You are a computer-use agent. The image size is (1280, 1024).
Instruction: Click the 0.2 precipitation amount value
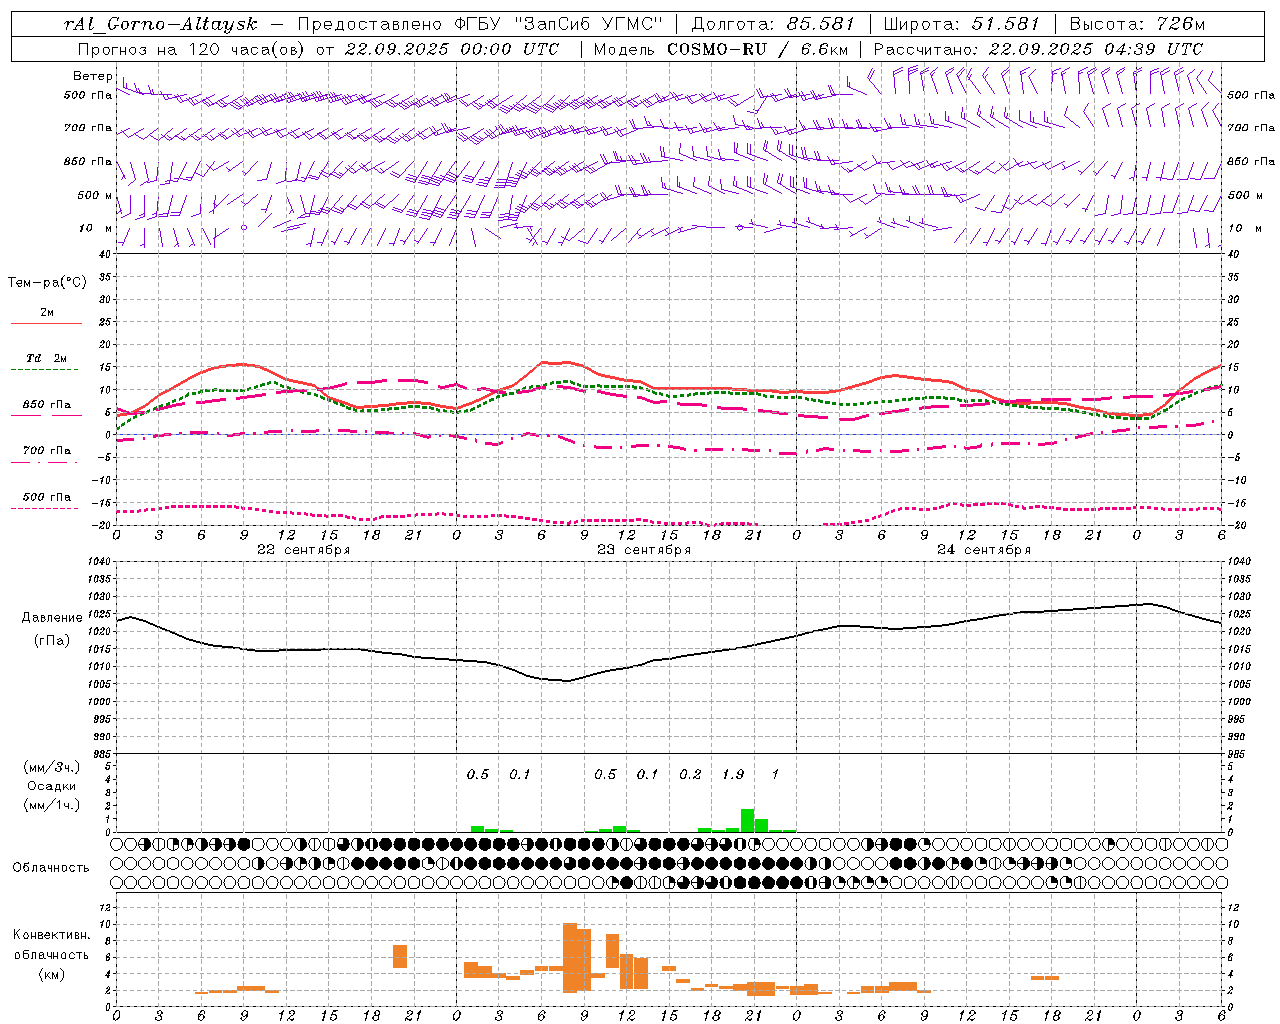point(690,774)
